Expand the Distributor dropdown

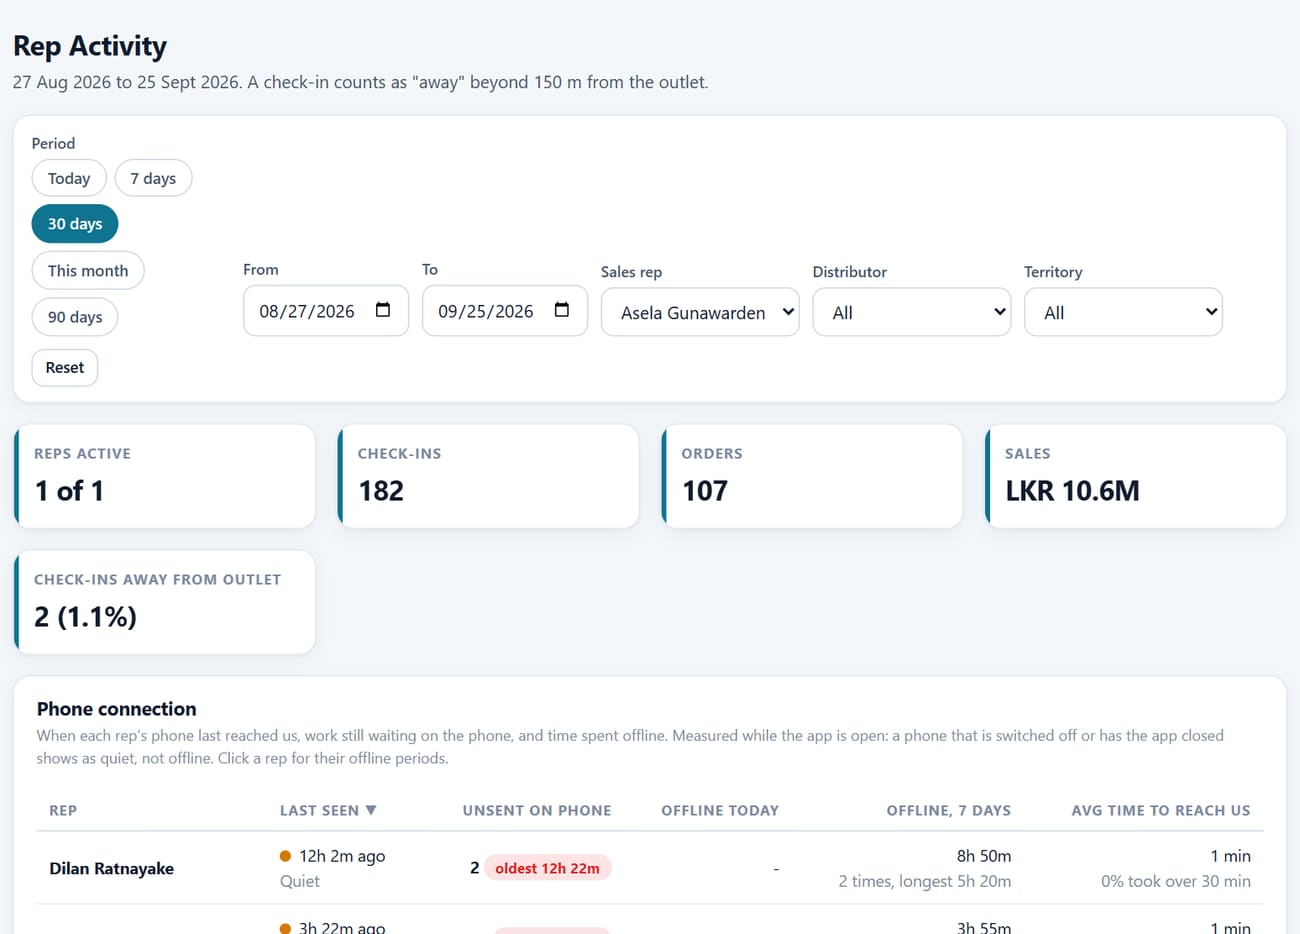(912, 313)
